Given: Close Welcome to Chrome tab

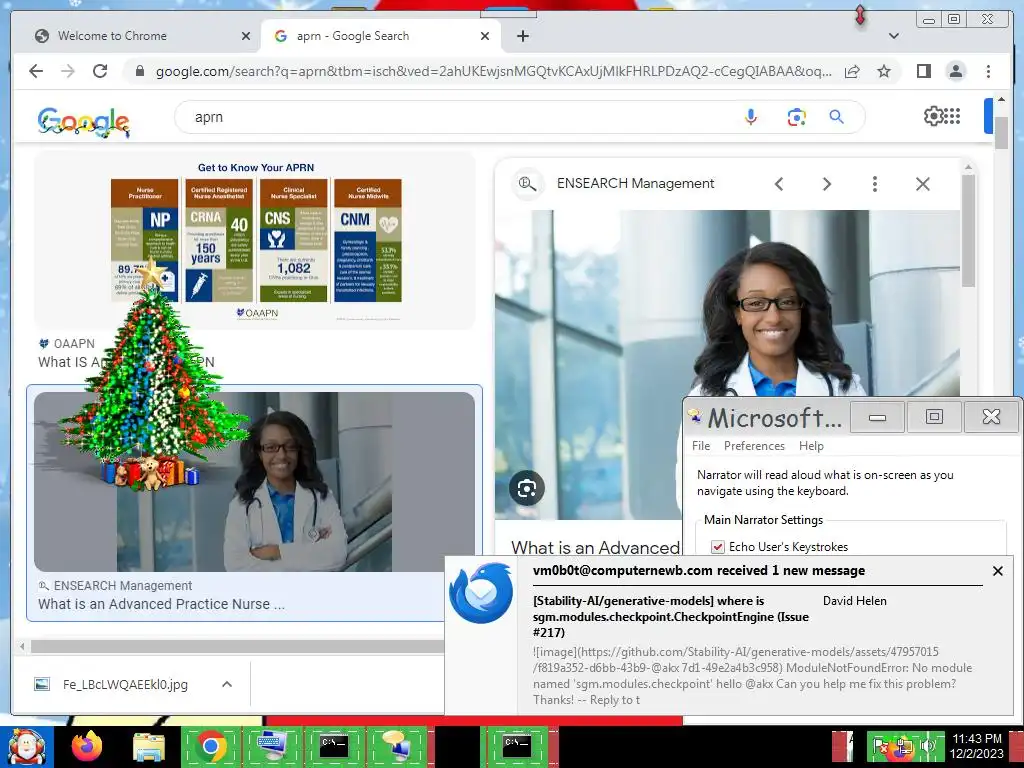Looking at the screenshot, I should coord(246,36).
